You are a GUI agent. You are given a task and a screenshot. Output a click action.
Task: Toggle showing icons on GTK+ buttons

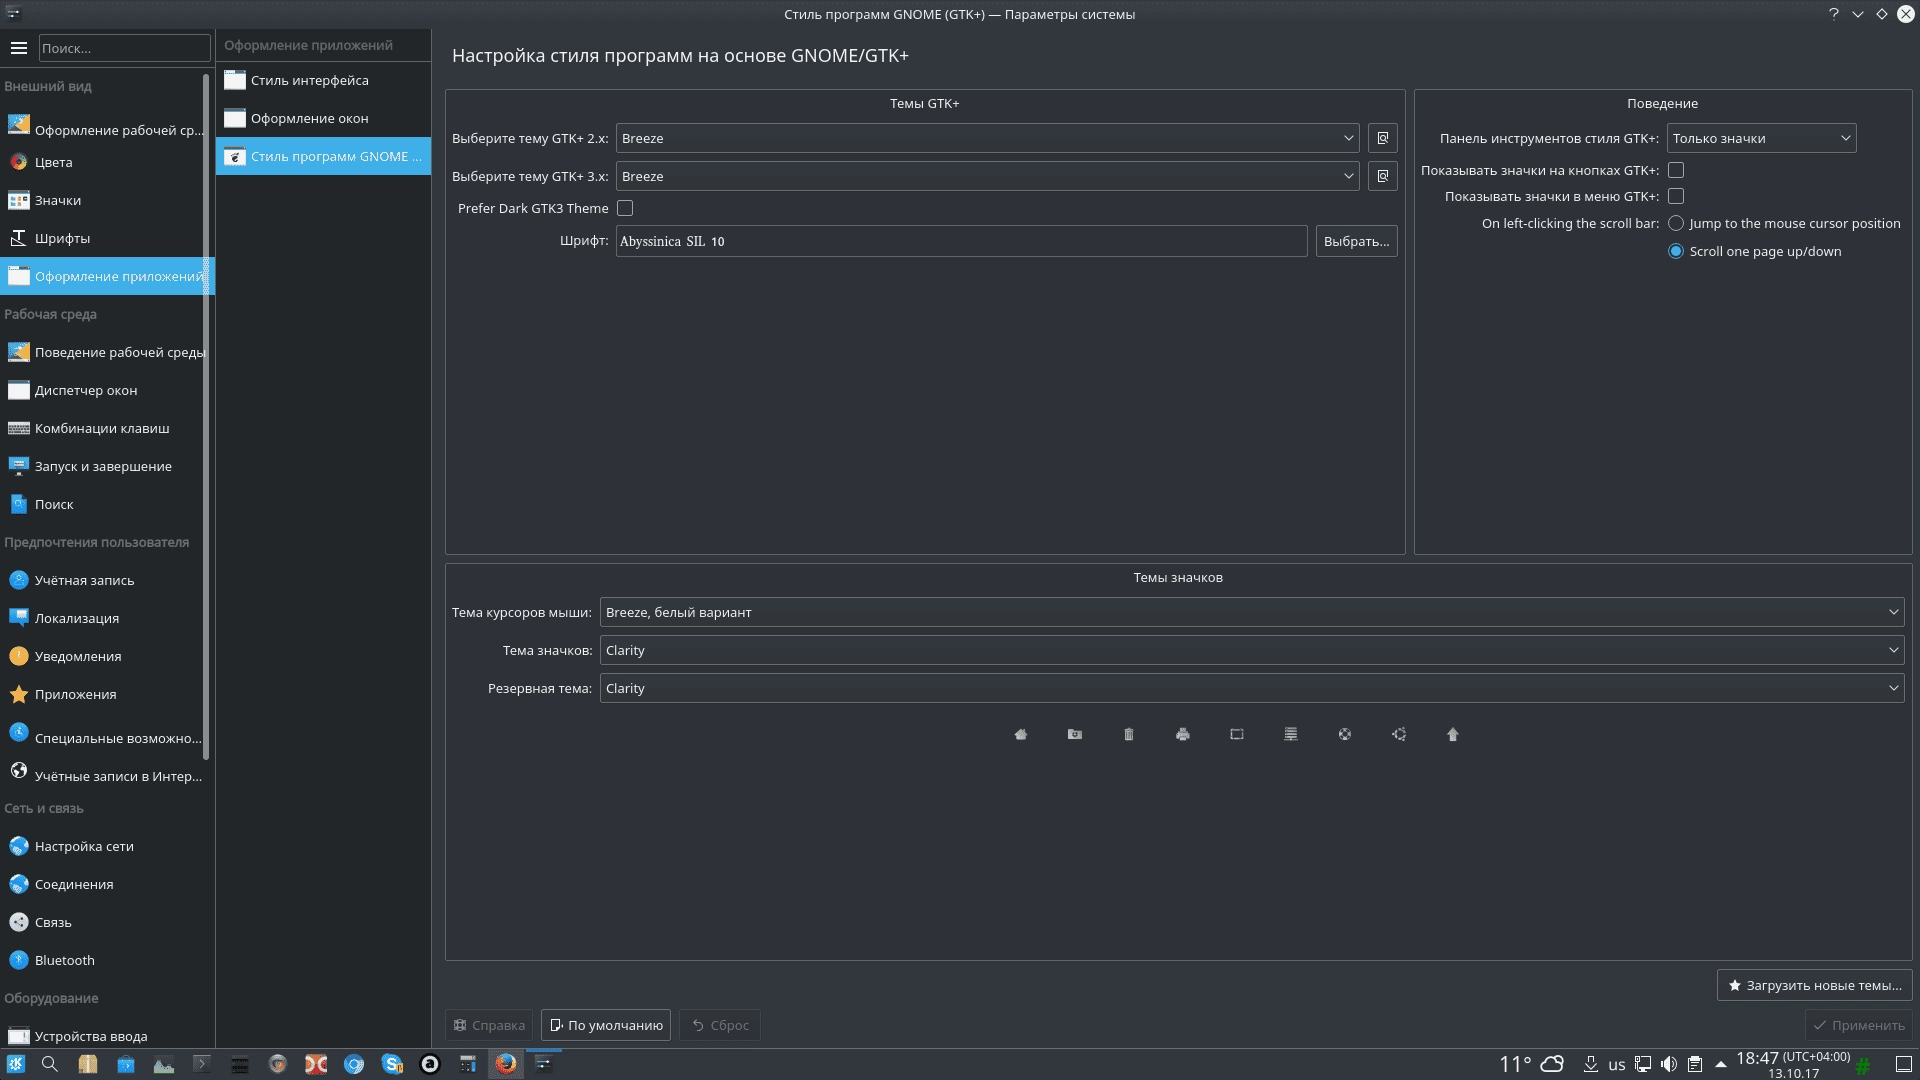coord(1676,170)
